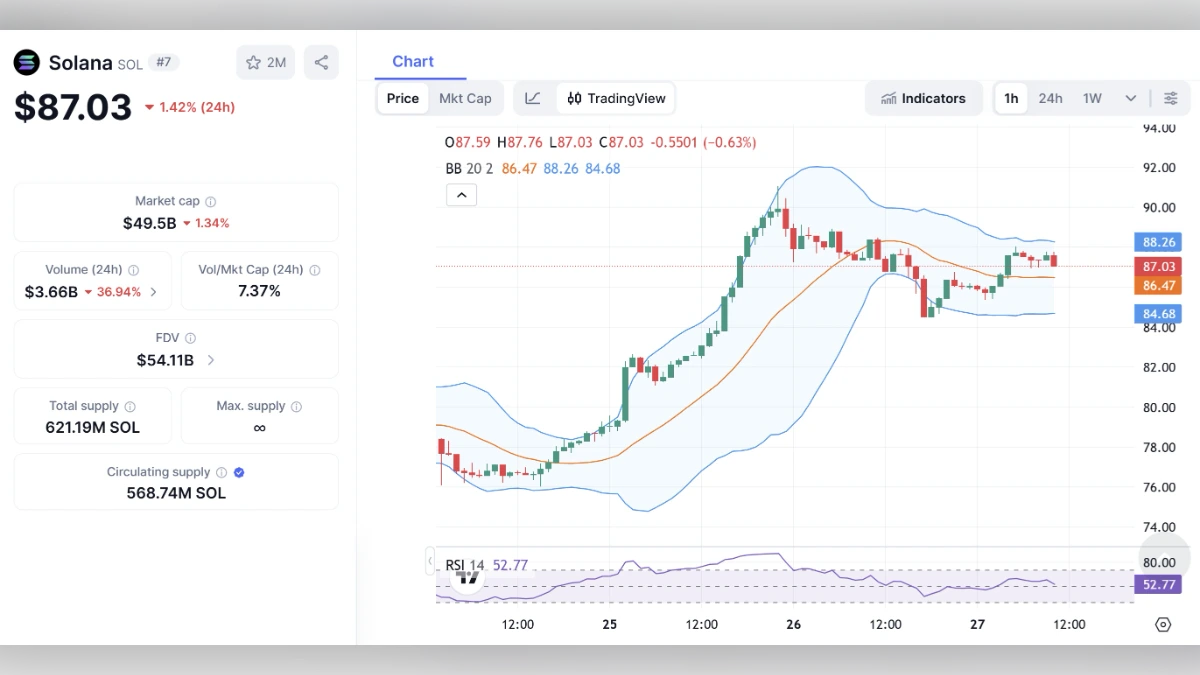Toggle the 24h timeframe
Image resolution: width=1200 pixels, height=675 pixels.
[x=1050, y=98]
